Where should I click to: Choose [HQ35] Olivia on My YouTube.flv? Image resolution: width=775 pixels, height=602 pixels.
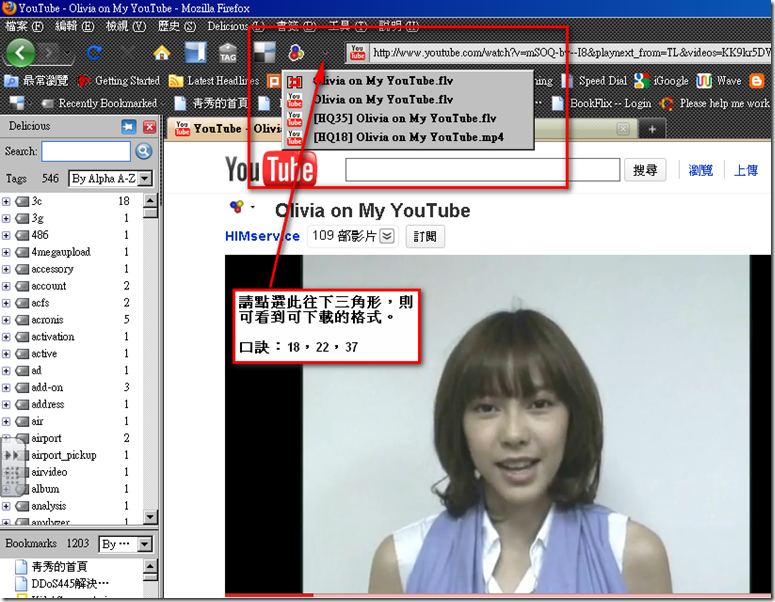tap(408, 119)
